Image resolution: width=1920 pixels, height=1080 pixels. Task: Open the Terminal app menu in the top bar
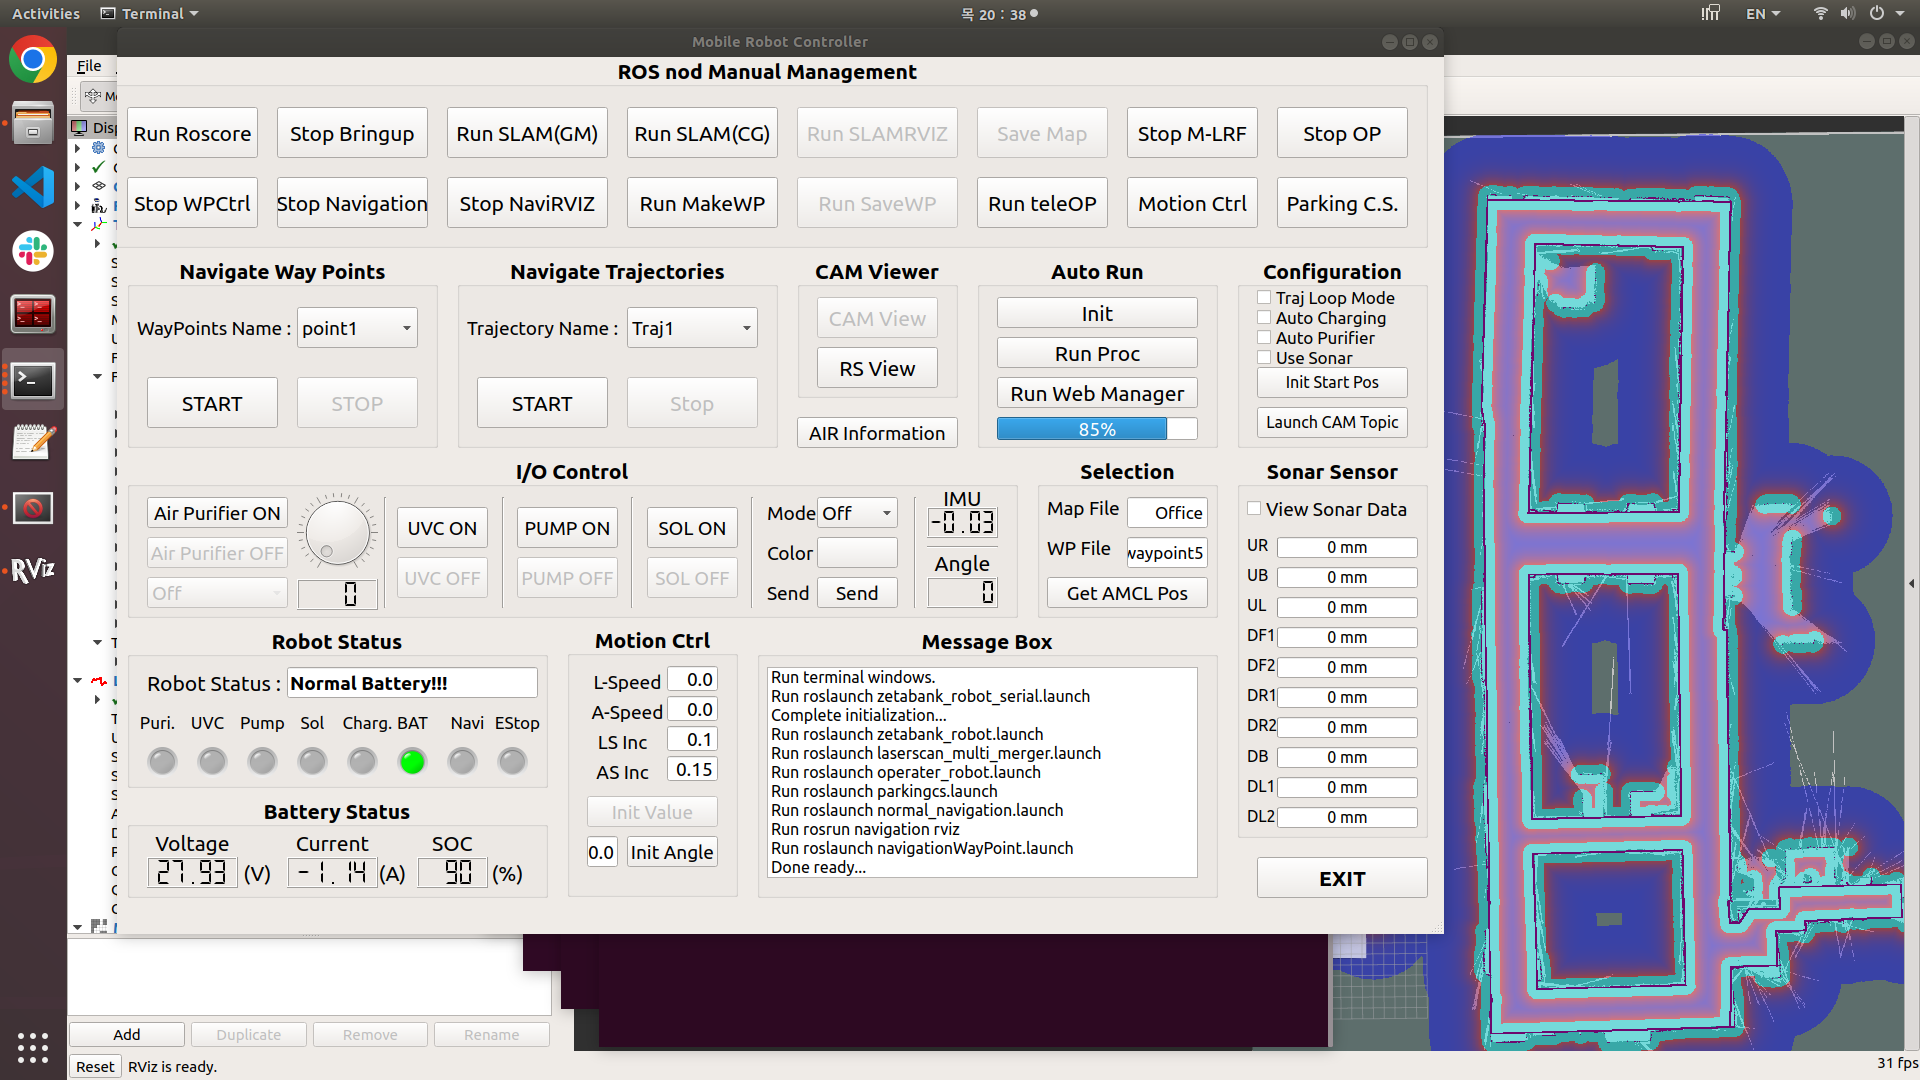coord(150,14)
